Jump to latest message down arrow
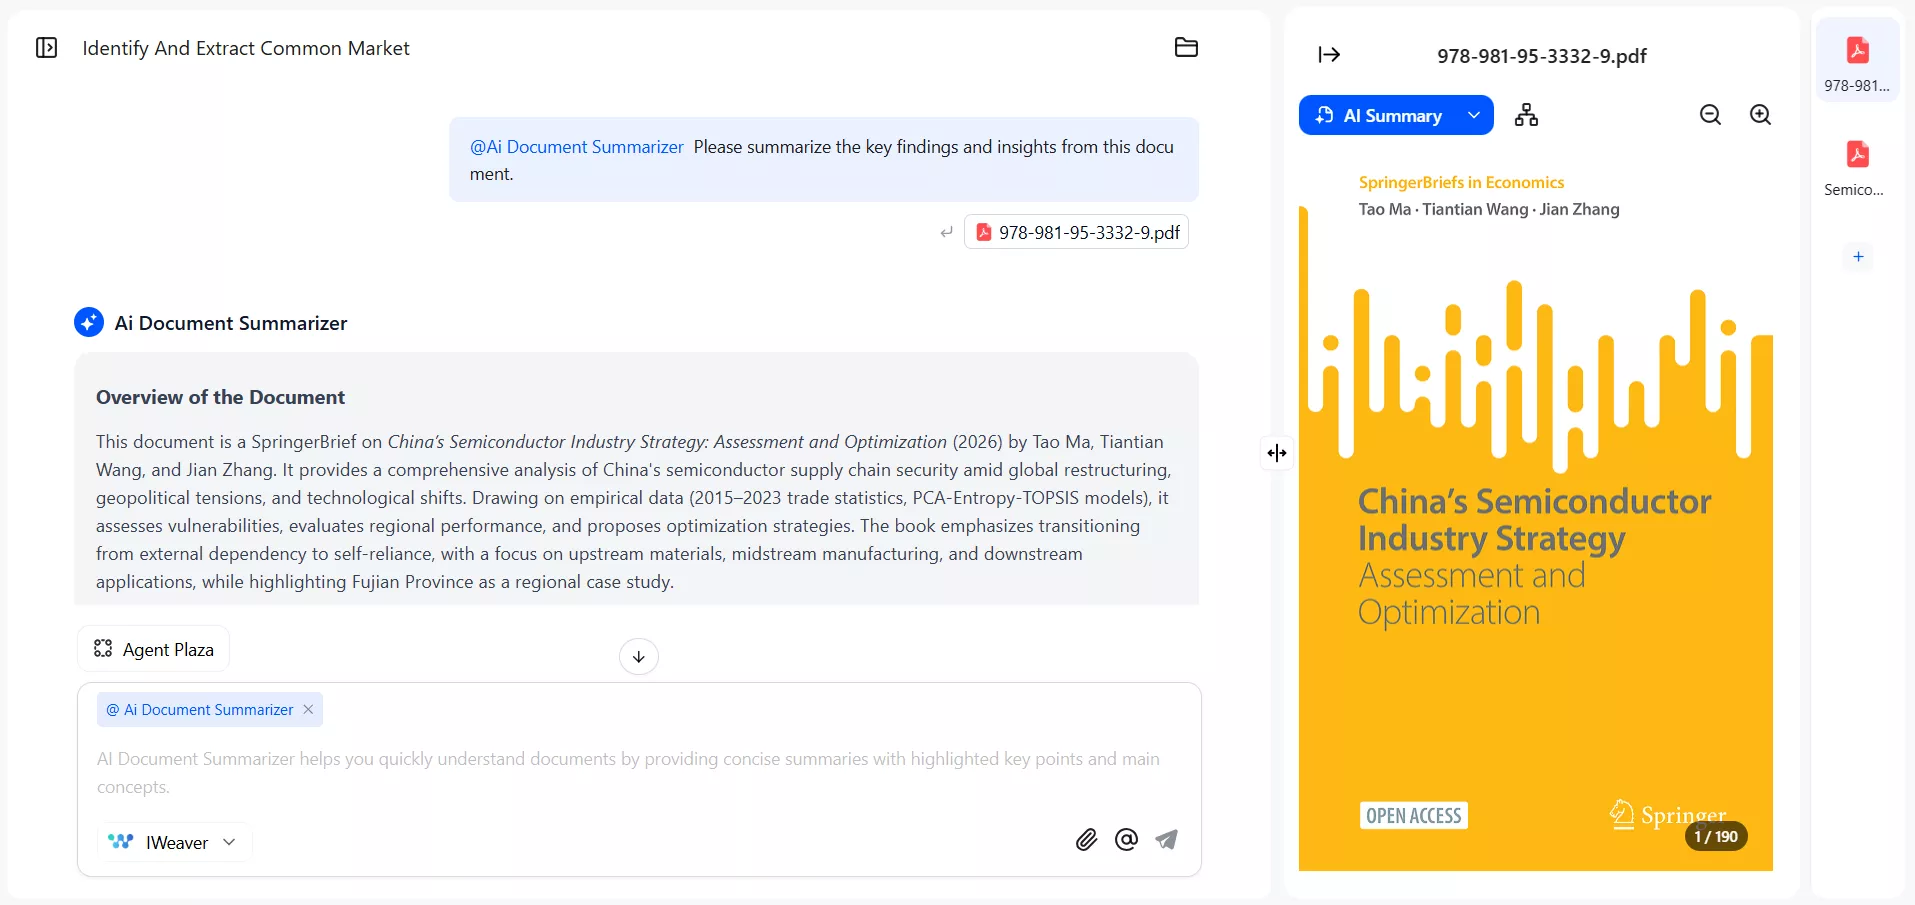Screen dimensions: 1915x905 coord(639,657)
